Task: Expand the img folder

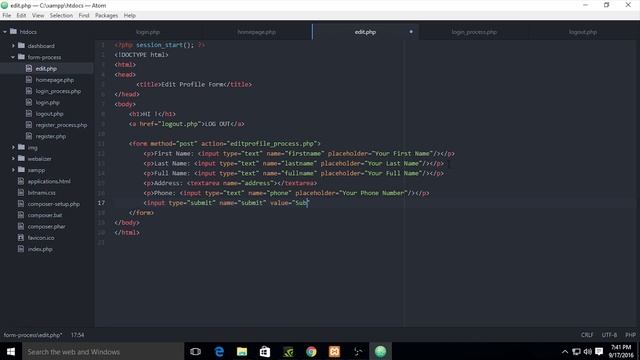Action: (13, 147)
